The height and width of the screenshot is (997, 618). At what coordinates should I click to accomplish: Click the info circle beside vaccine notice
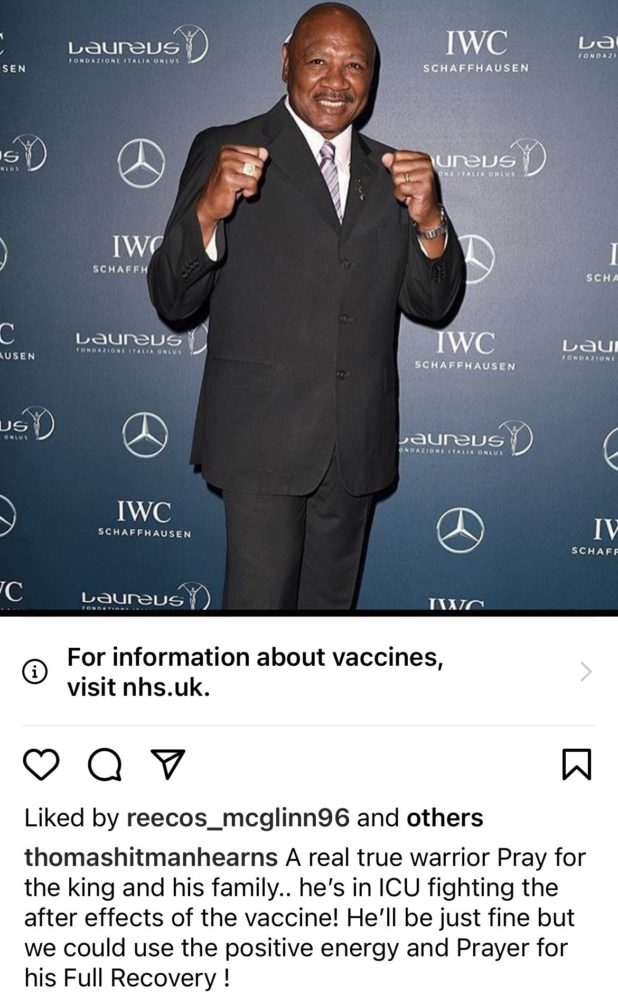(x=34, y=671)
